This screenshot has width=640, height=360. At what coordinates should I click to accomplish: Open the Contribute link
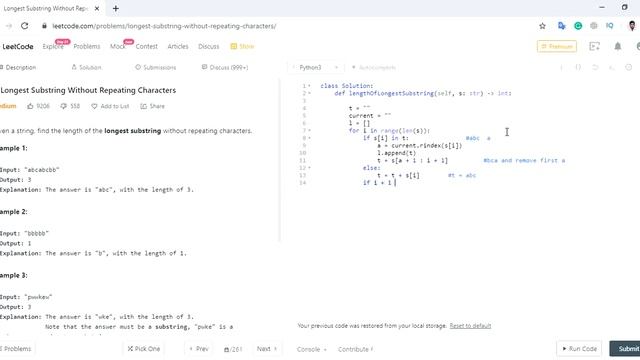pyautogui.click(x=356, y=349)
